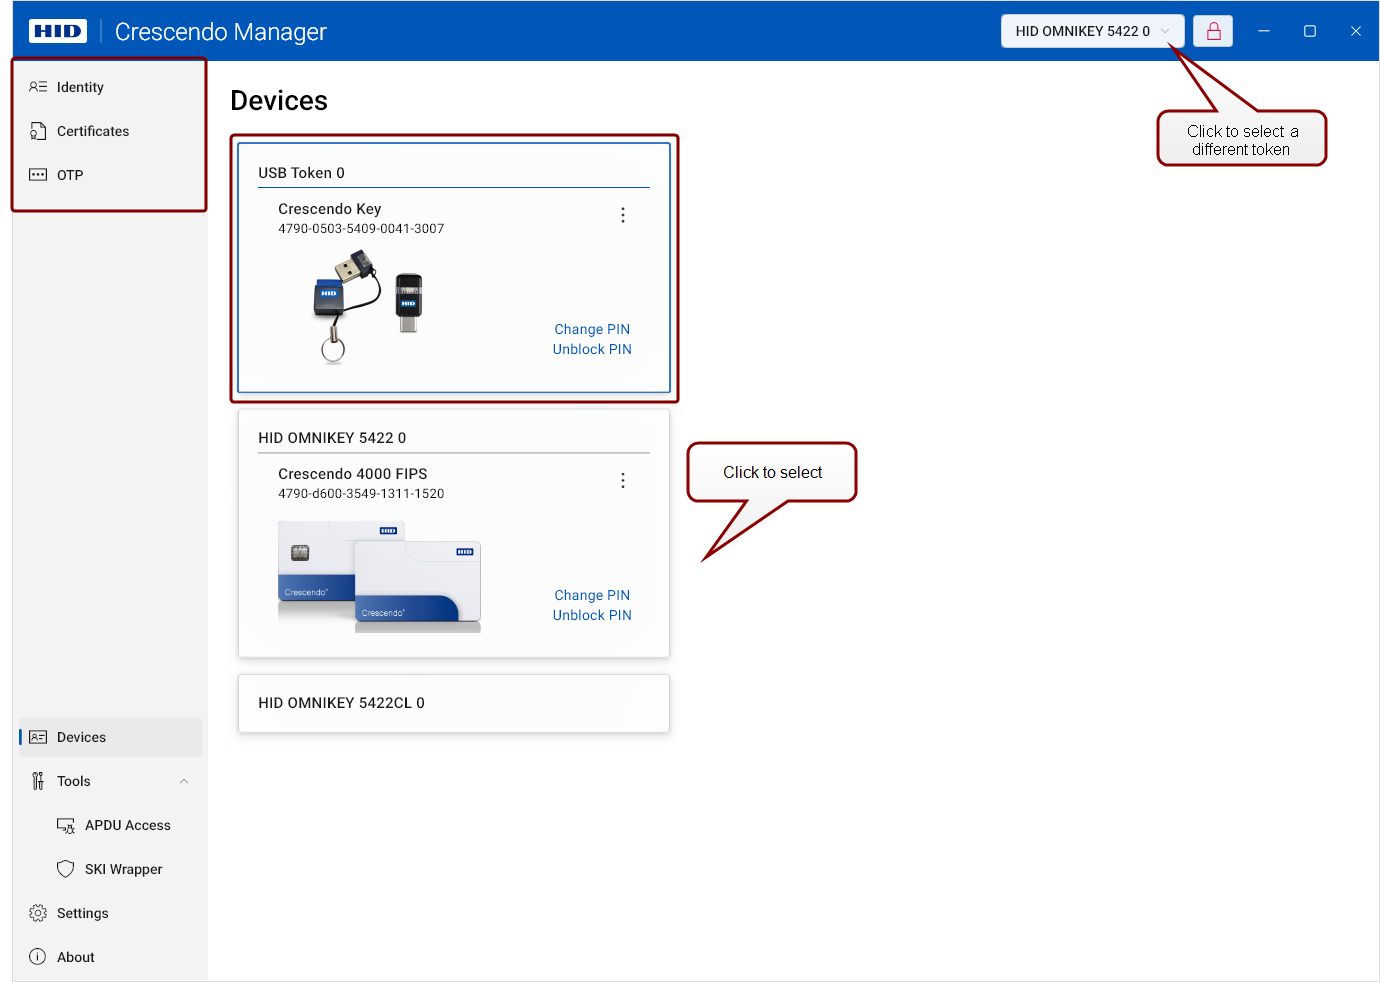Viewport: 1380px width, 982px height.
Task: Click Unblock PIN for Crescendo 4000 FIPS
Action: [x=592, y=615]
